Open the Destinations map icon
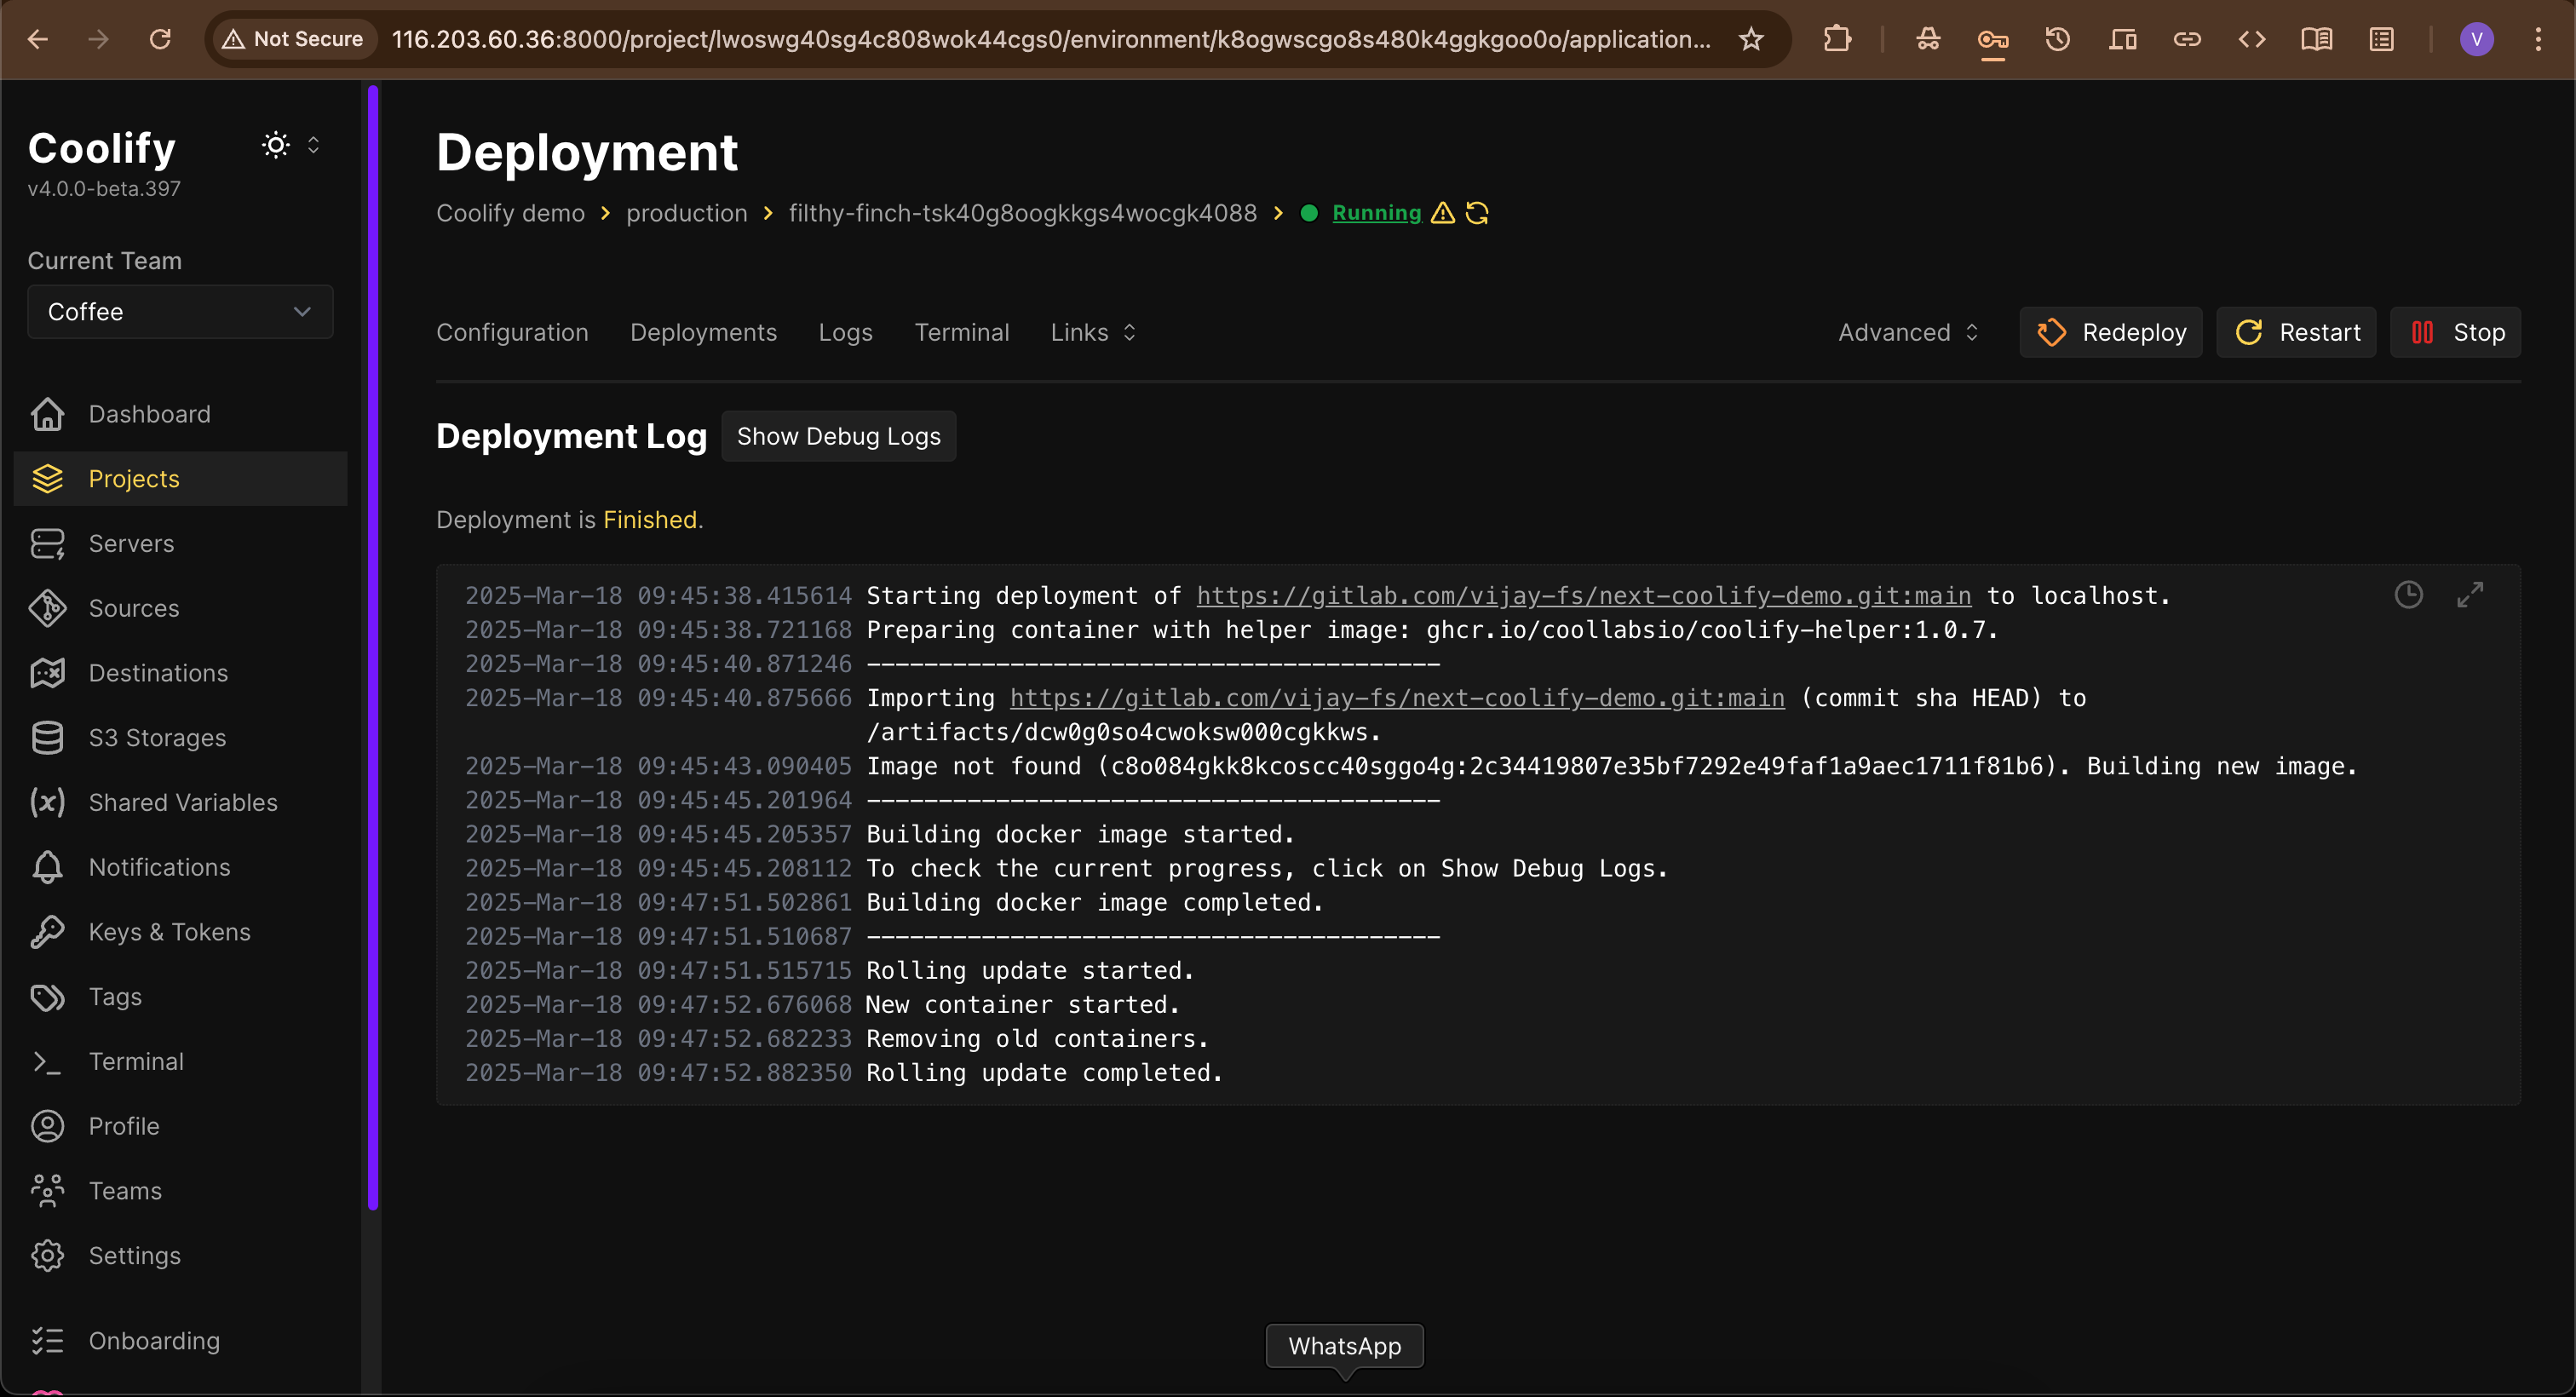 pos(47,673)
